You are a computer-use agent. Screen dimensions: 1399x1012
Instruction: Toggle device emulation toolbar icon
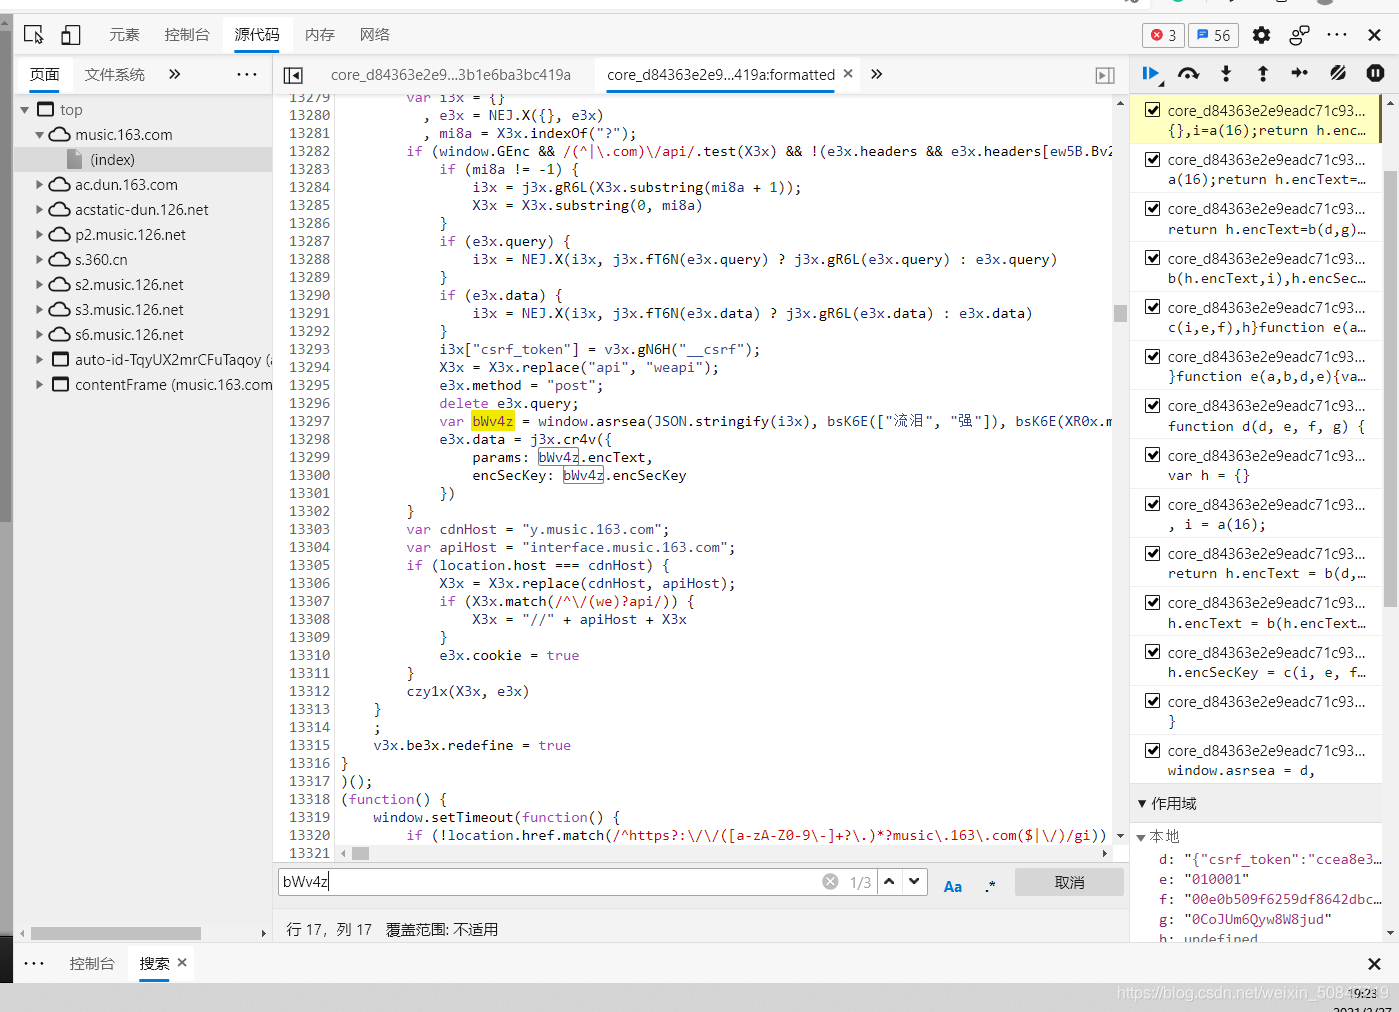70,35
